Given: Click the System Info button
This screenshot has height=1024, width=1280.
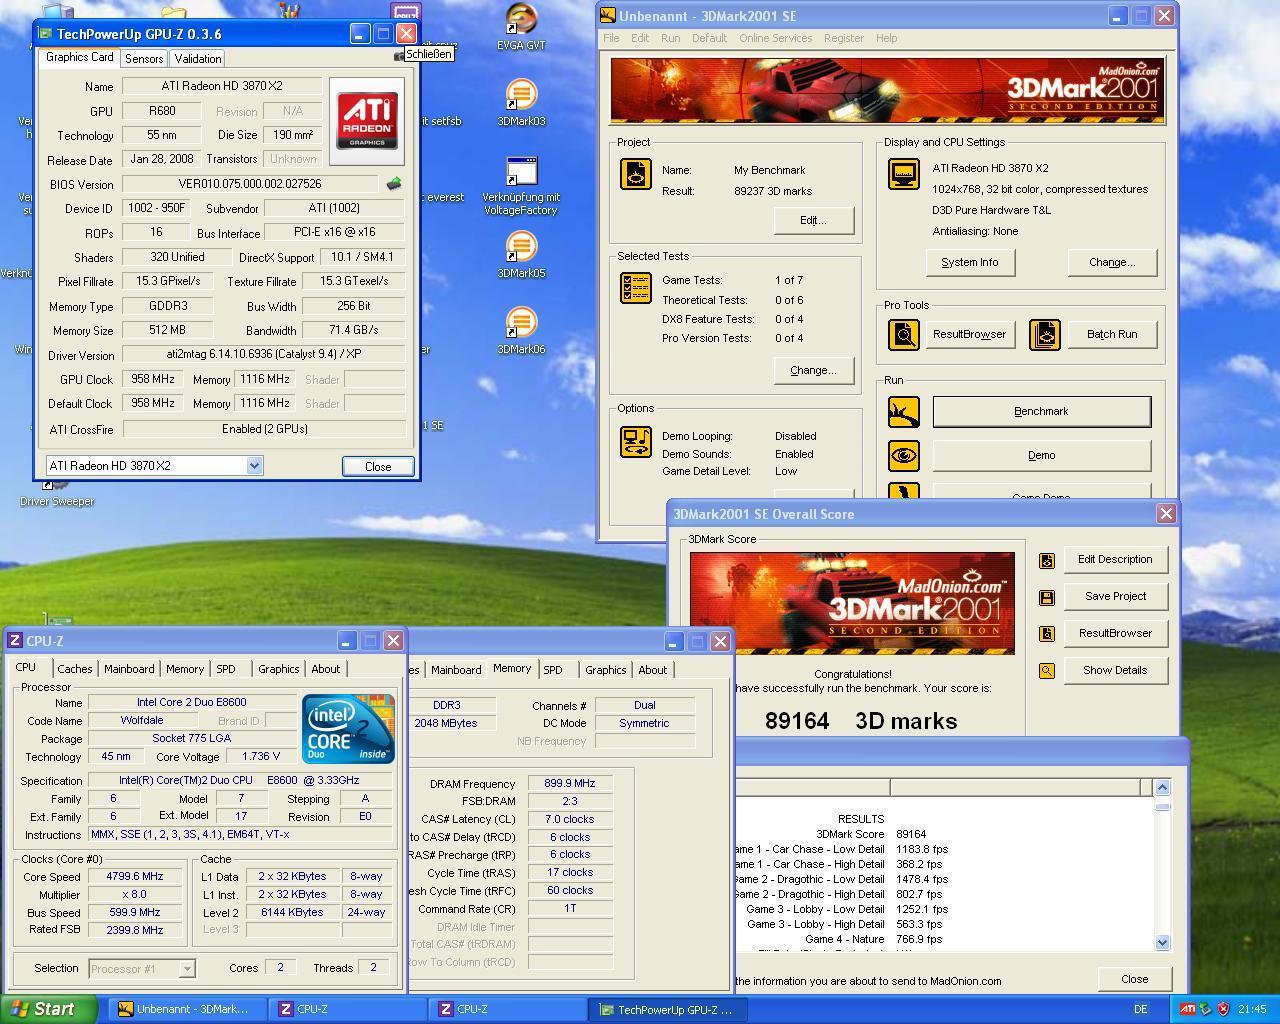Looking at the screenshot, I should point(969,262).
